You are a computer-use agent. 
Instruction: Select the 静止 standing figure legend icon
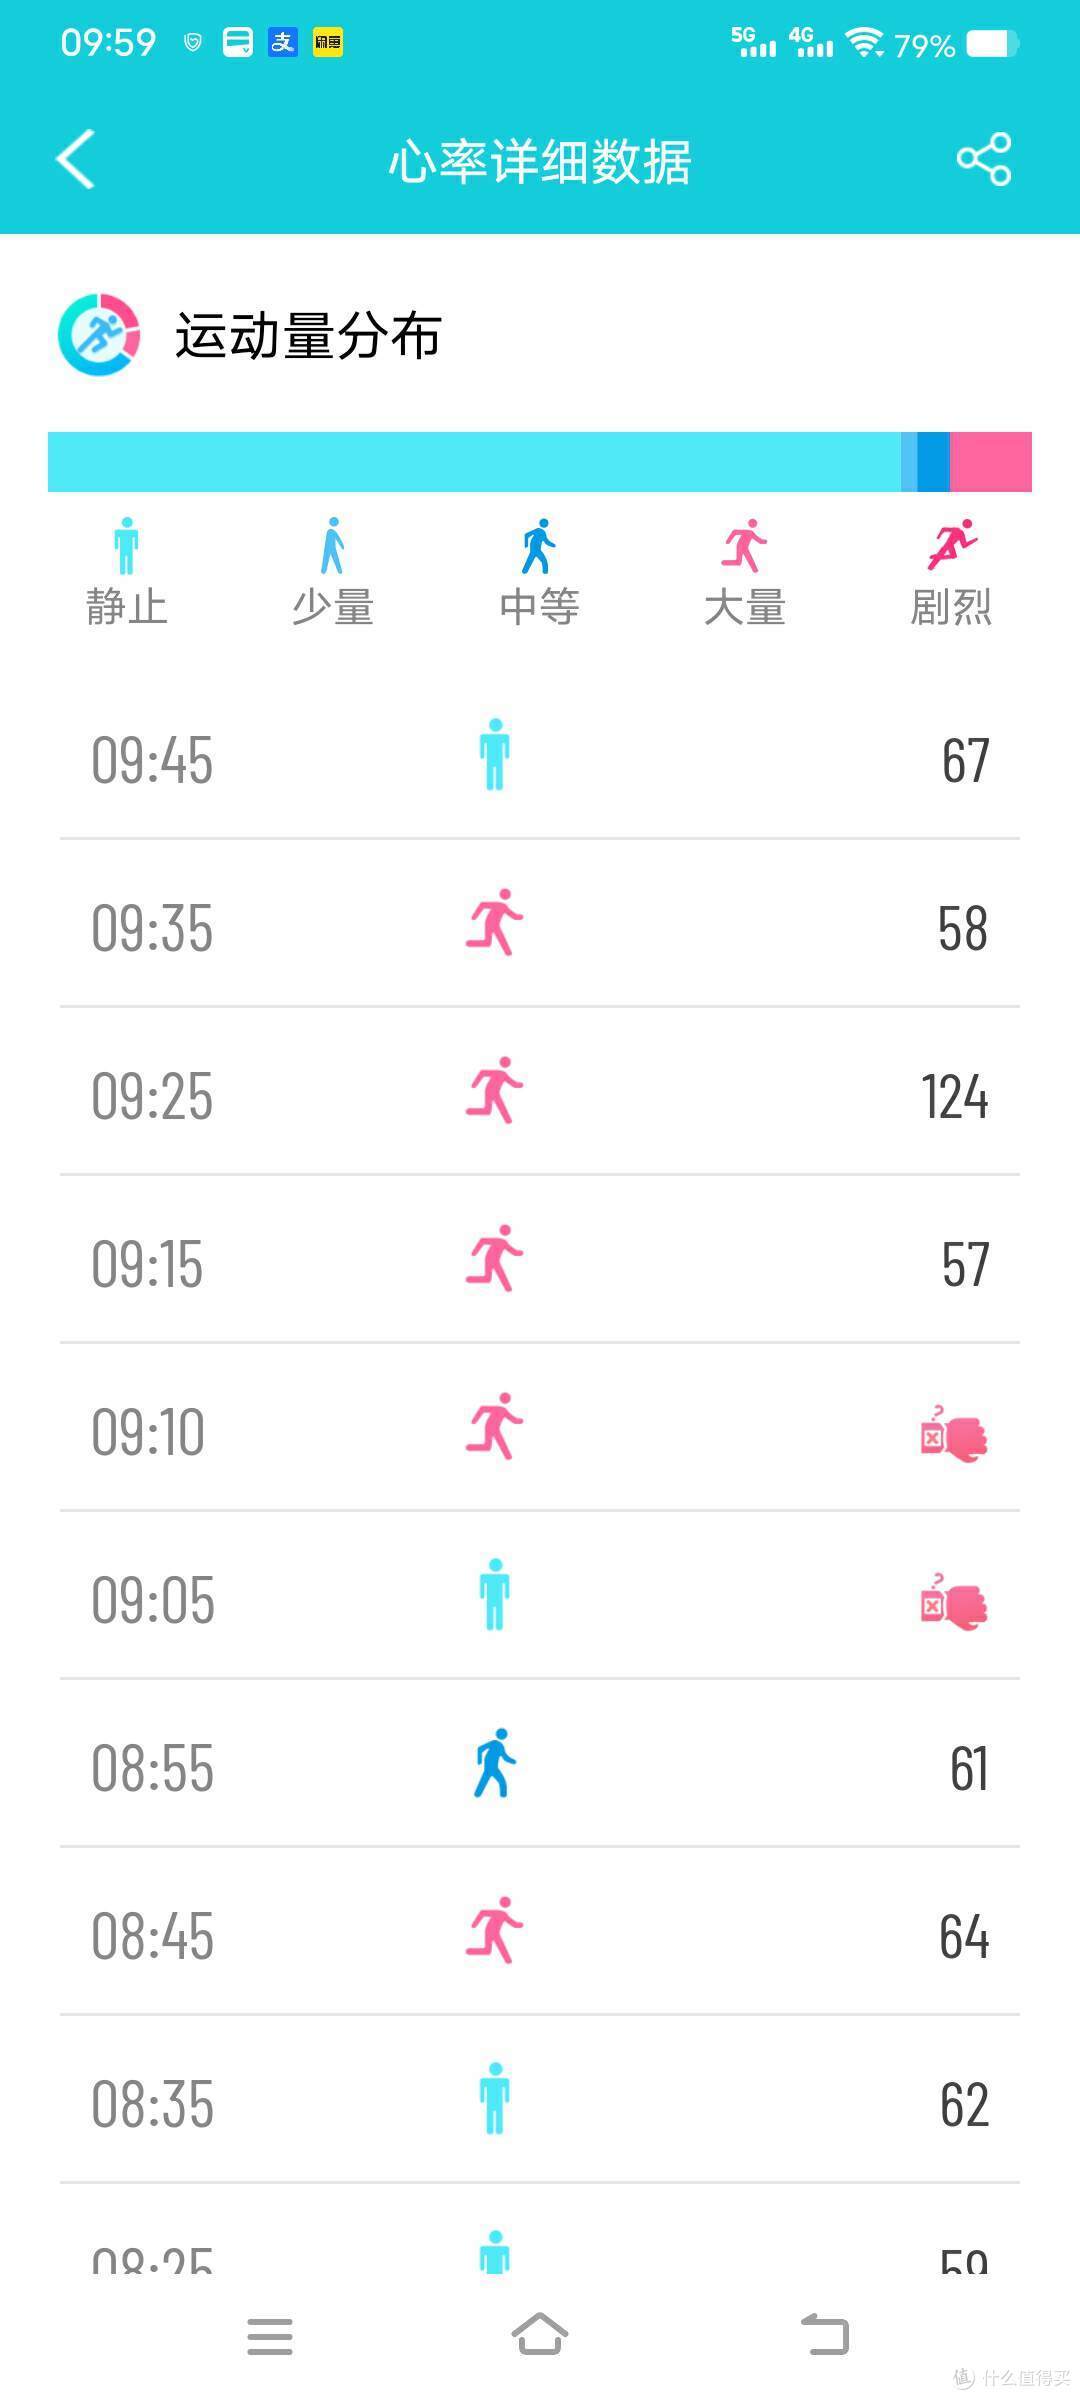point(126,546)
